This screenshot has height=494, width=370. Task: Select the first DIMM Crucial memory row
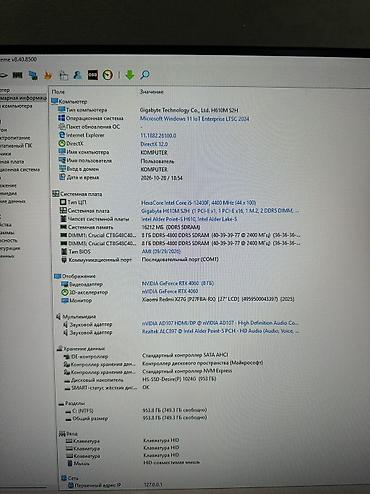(x=180, y=235)
